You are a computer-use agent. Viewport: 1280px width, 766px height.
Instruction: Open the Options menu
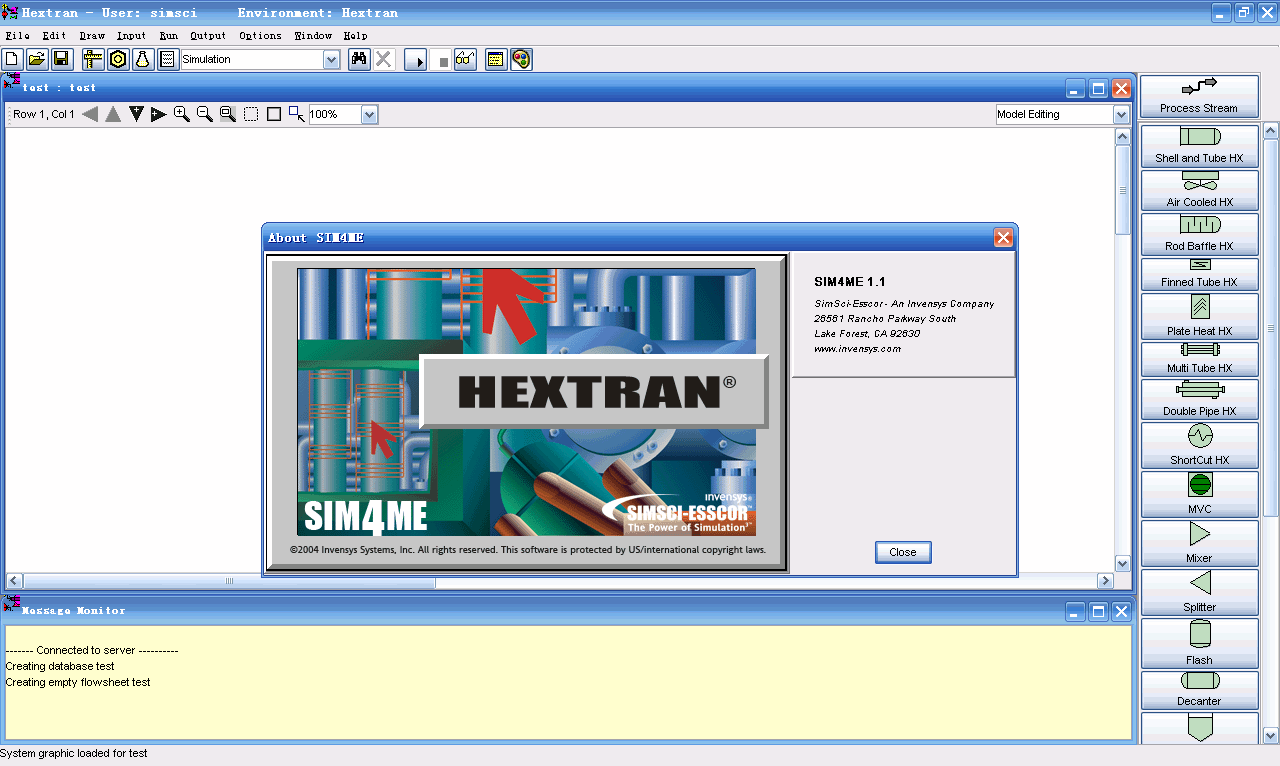click(260, 36)
